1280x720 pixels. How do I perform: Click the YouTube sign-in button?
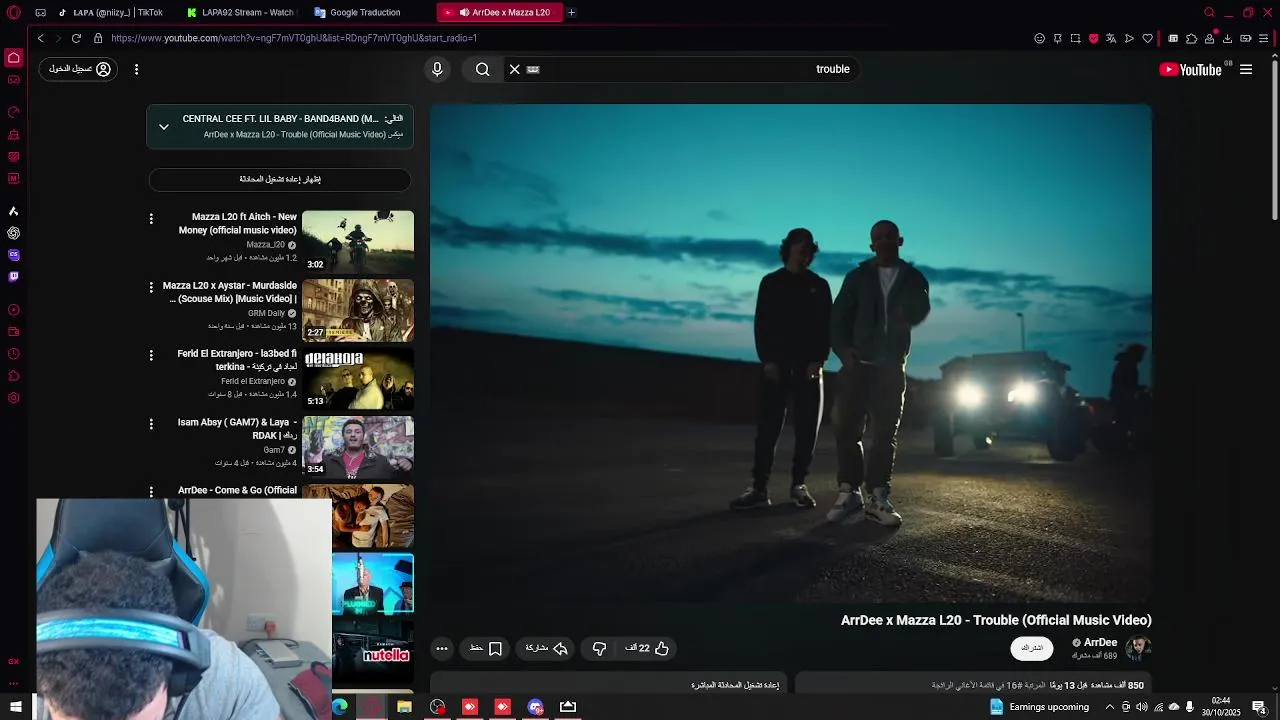click(x=79, y=69)
